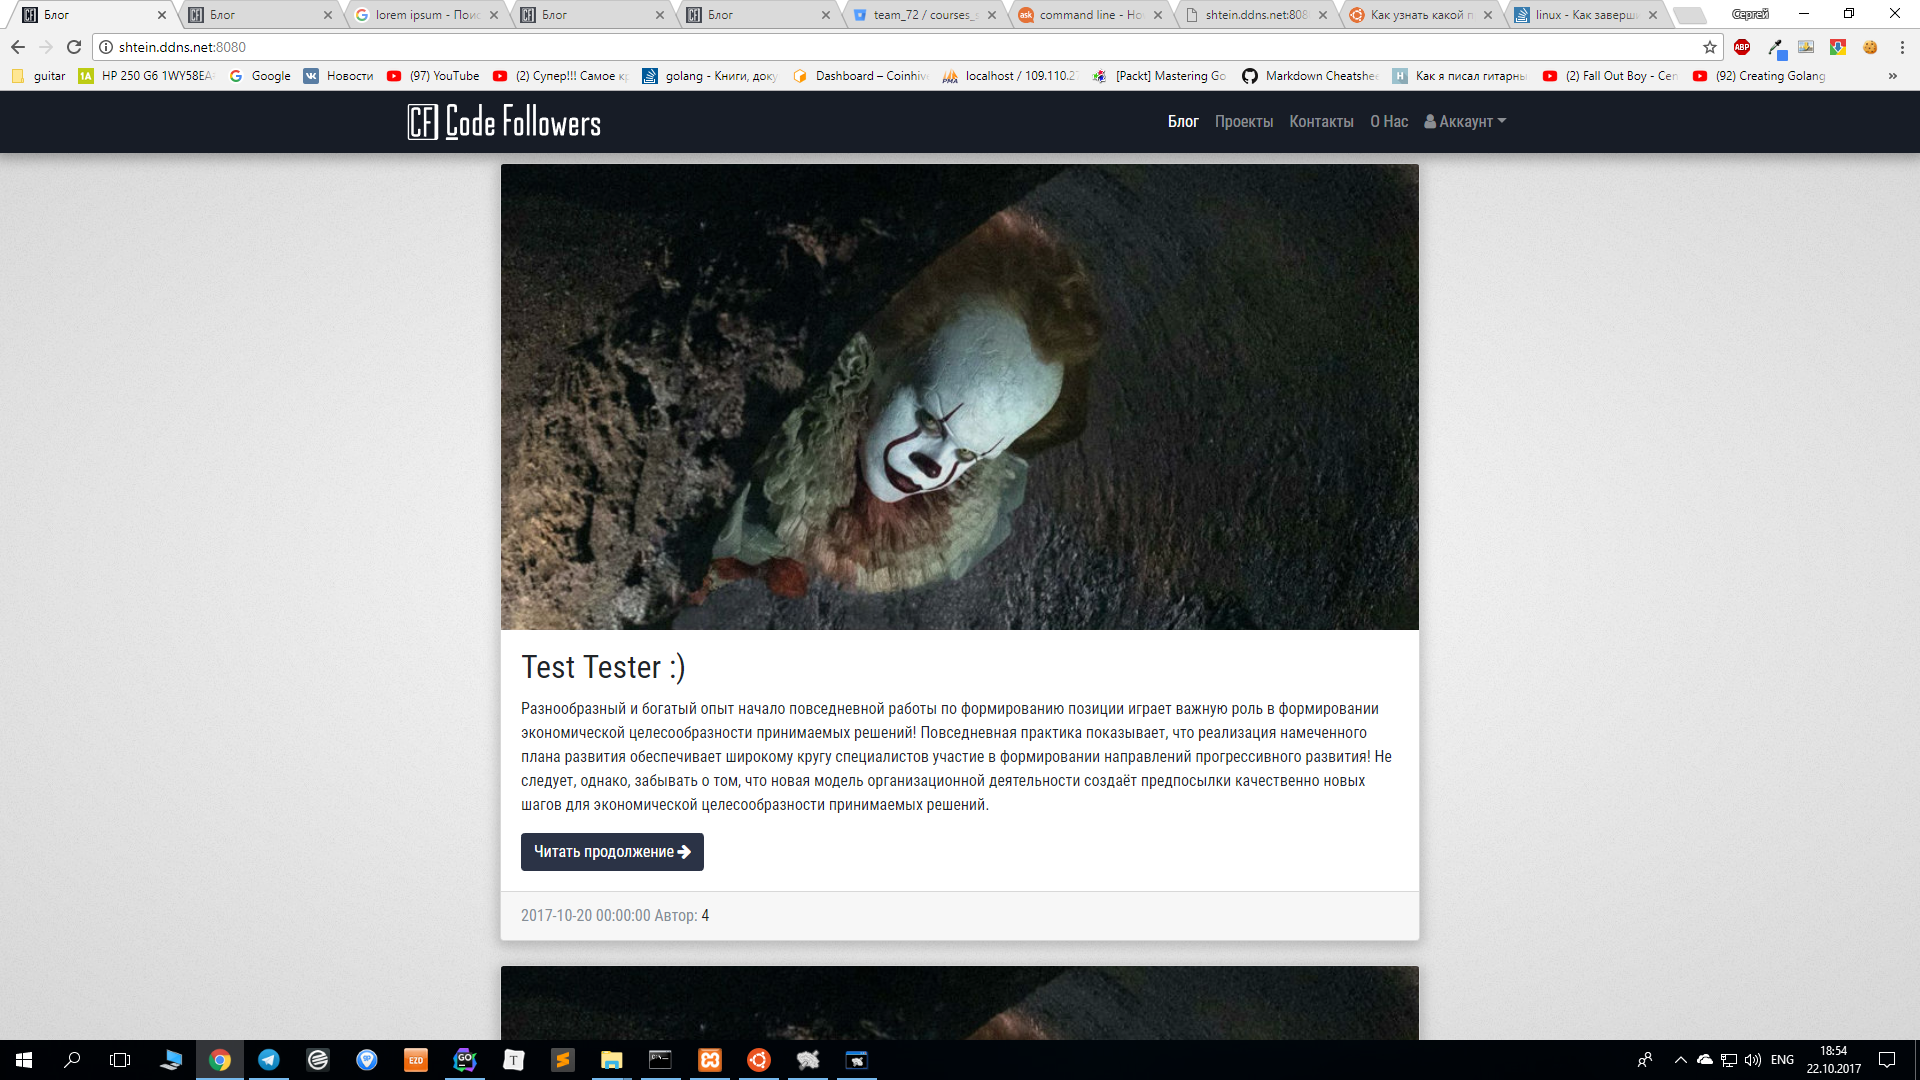The width and height of the screenshot is (1920, 1080).
Task: Open a new tab button
Action: 1689,15
